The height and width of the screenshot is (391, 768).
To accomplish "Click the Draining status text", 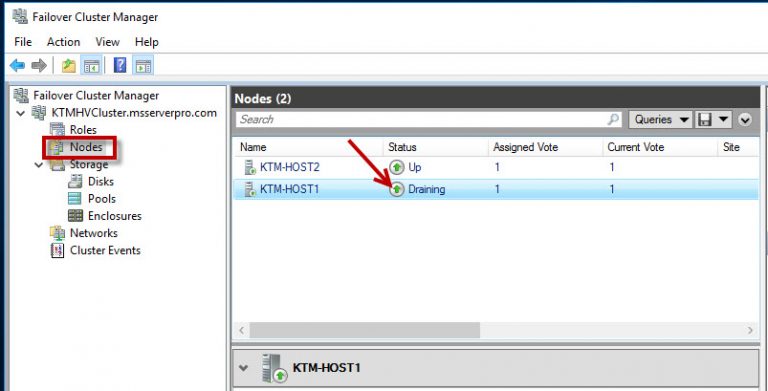I will click(427, 189).
